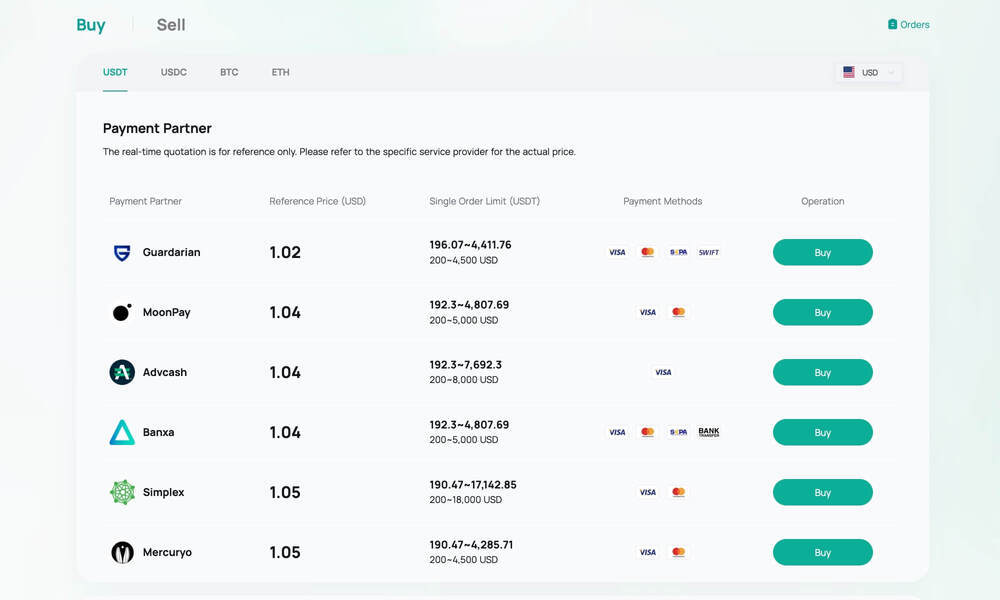Click the SWIFT icon in Guardarian row
Image resolution: width=1000 pixels, height=600 pixels.
pos(709,252)
